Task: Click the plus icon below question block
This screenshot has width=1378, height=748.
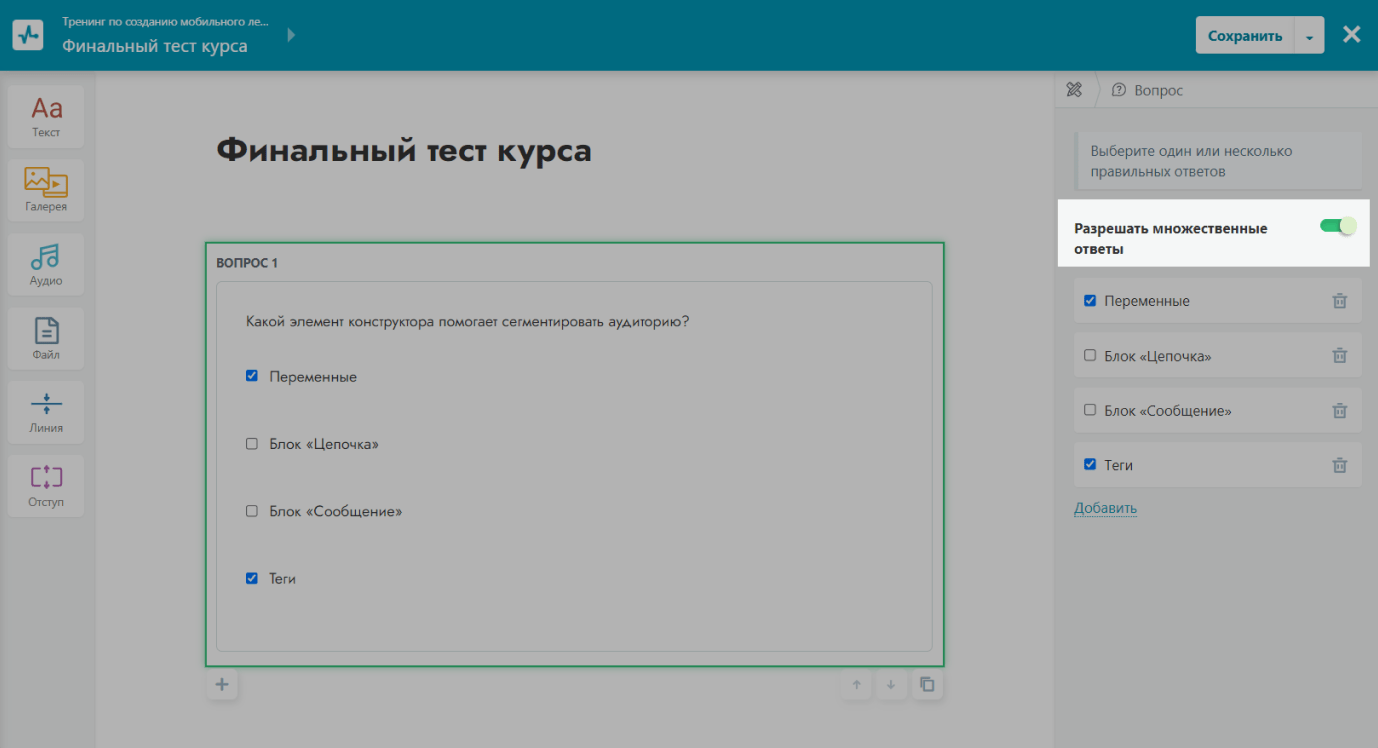Action: pos(222,685)
